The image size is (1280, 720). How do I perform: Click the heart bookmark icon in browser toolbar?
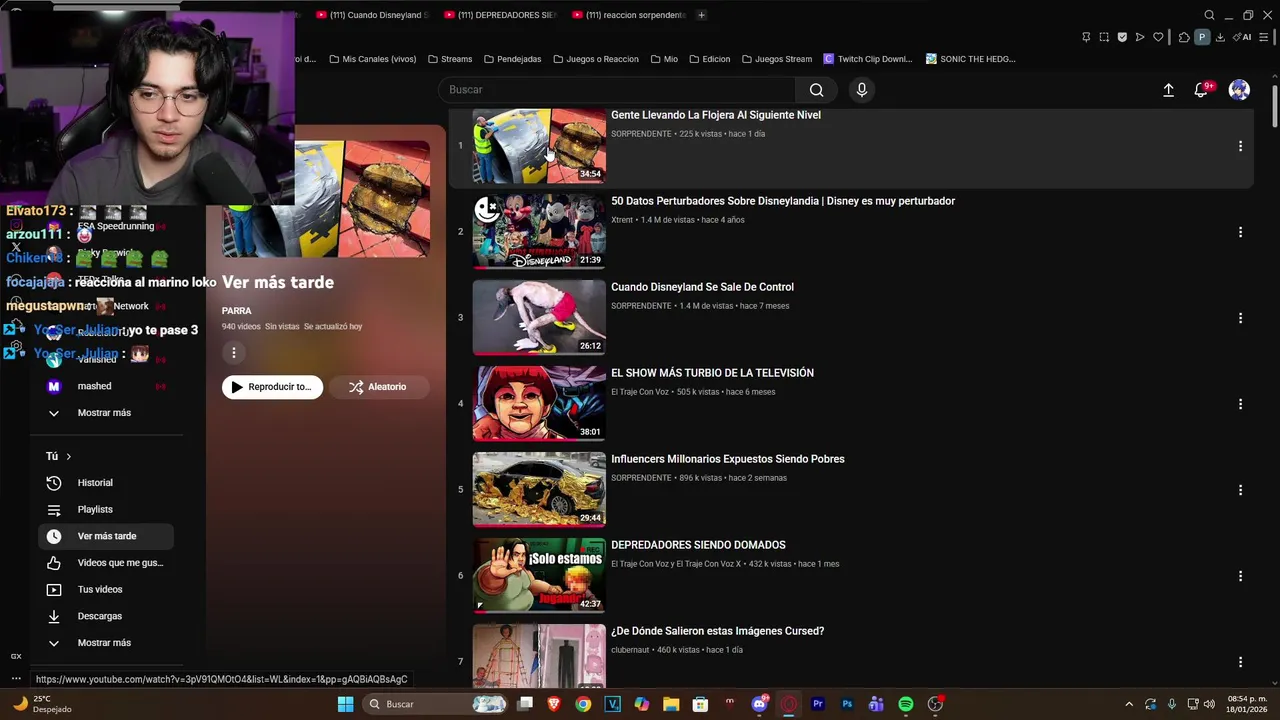[1158, 37]
